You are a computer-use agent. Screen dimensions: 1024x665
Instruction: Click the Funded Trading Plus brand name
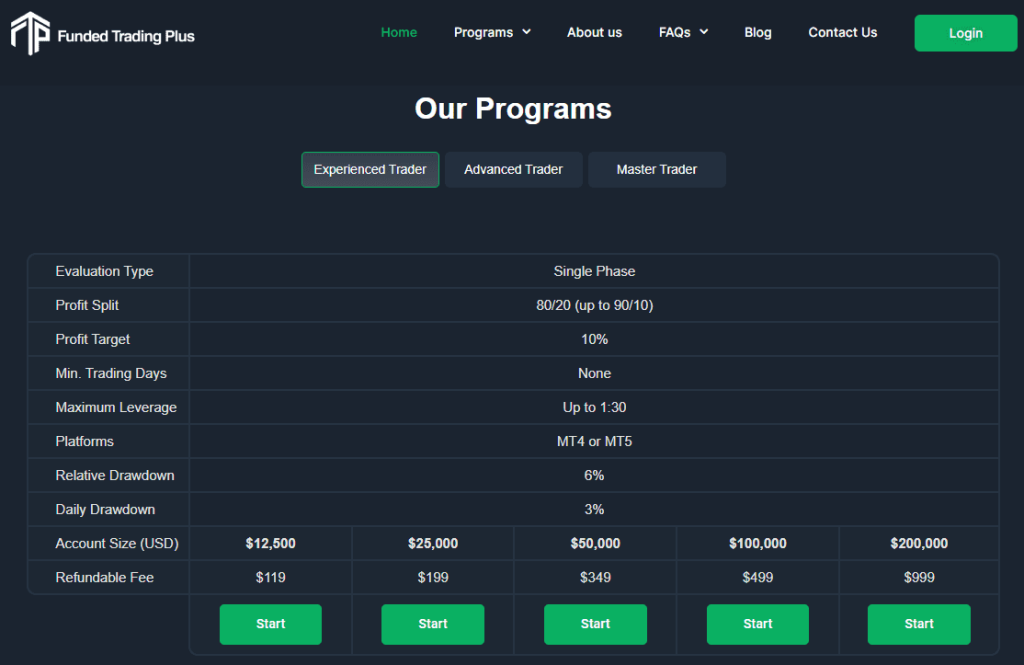126,37
